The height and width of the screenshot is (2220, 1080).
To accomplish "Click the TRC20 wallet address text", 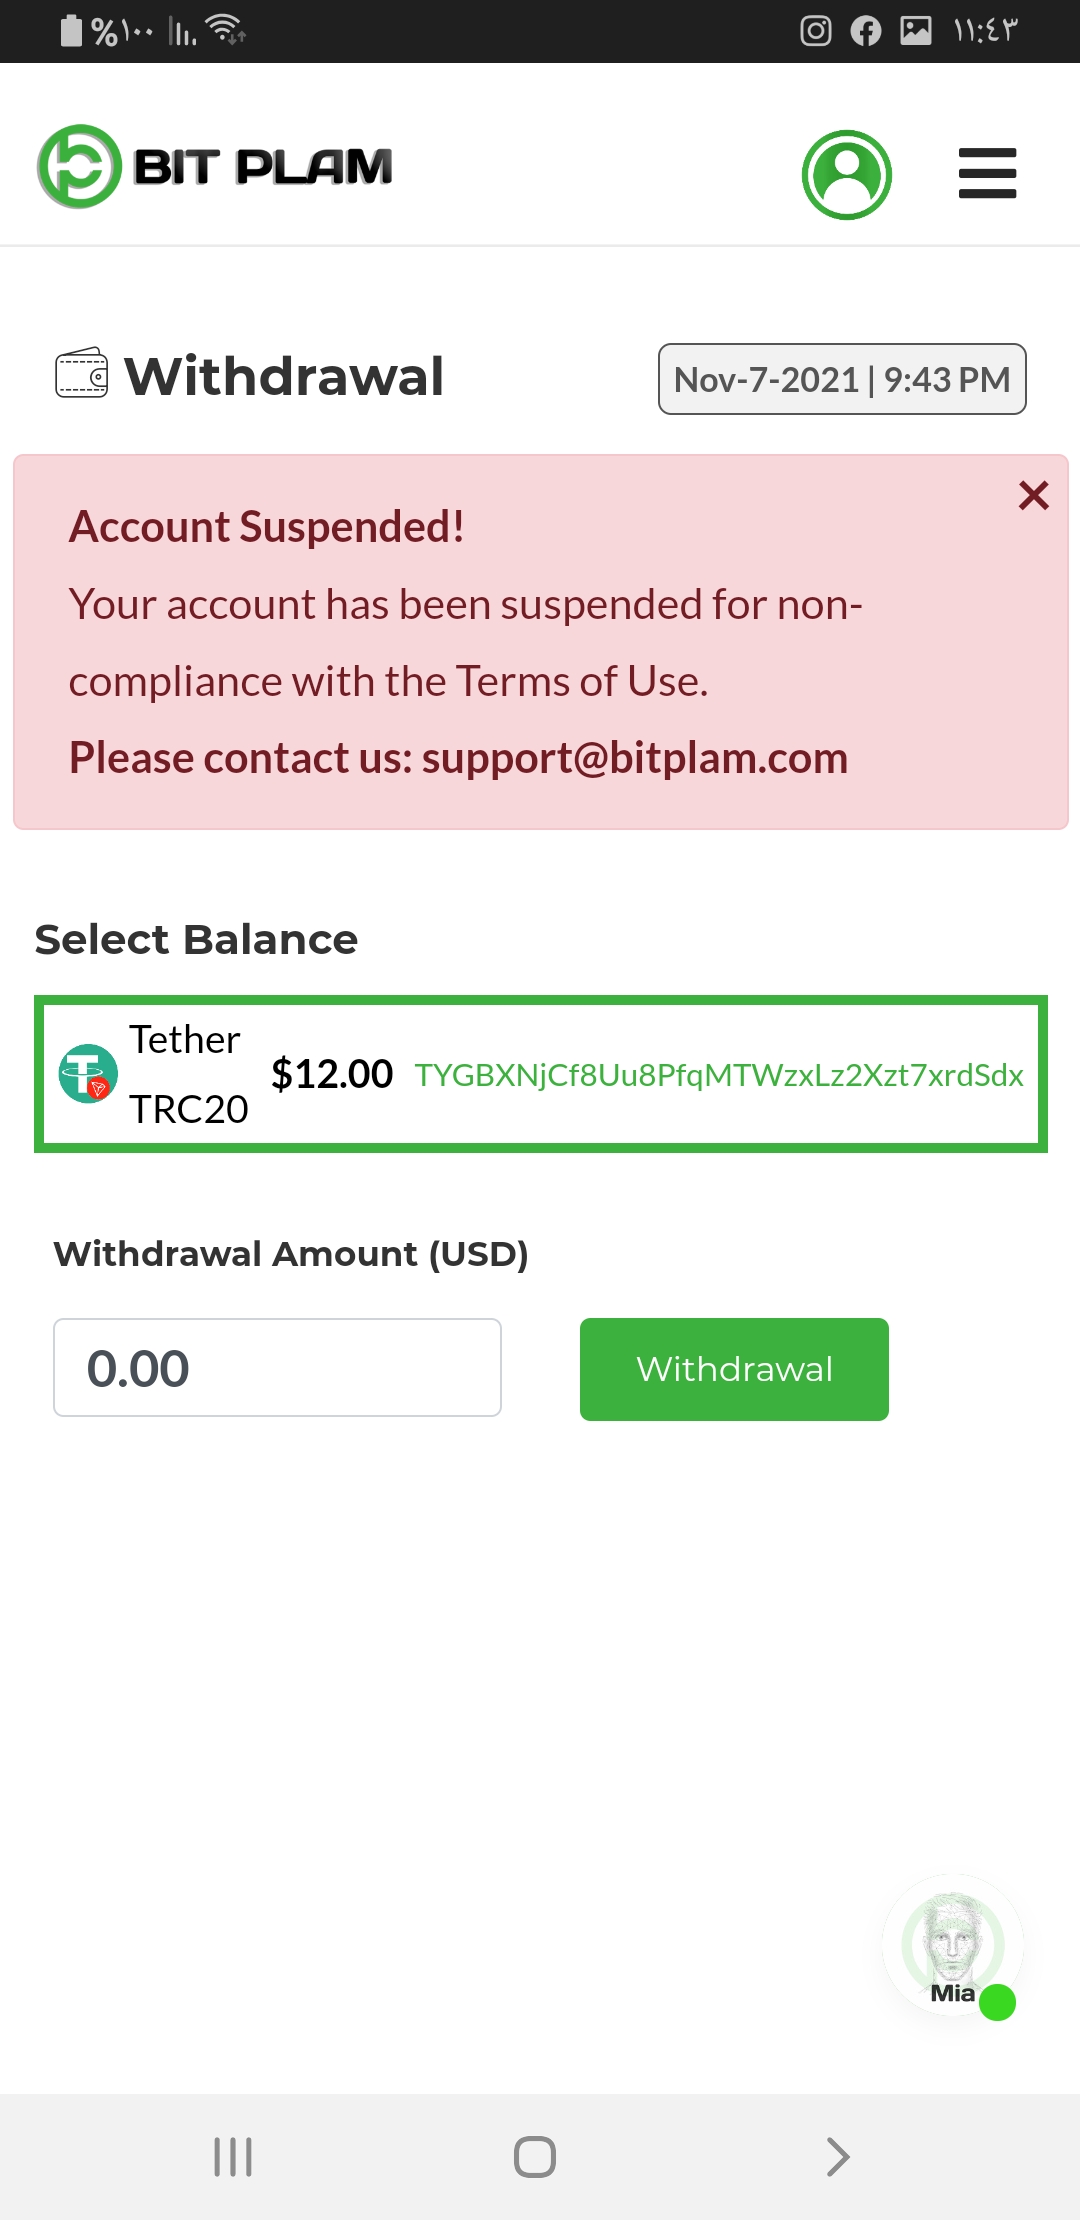I will coord(718,1075).
